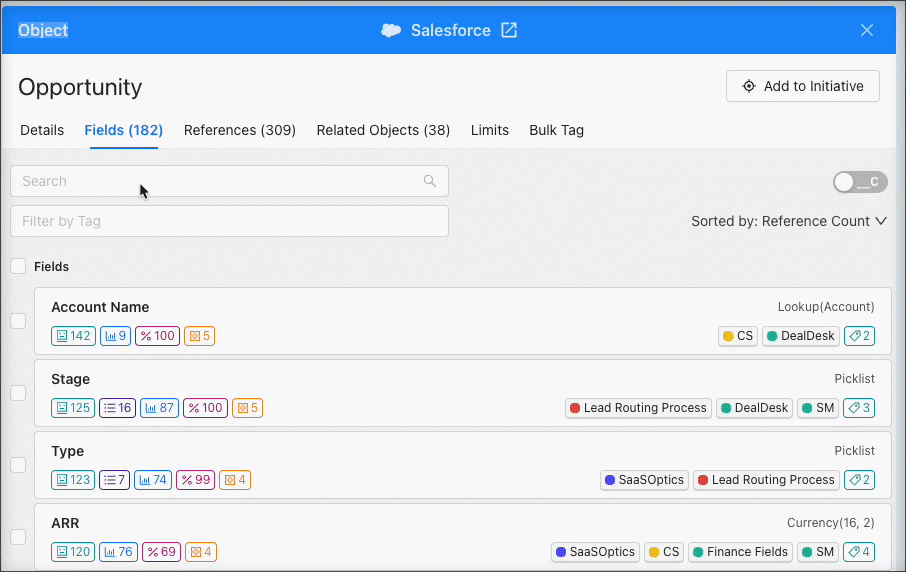The width and height of the screenshot is (906, 572).
Task: Click the SaaSOptics tag on Type
Action: pos(644,480)
